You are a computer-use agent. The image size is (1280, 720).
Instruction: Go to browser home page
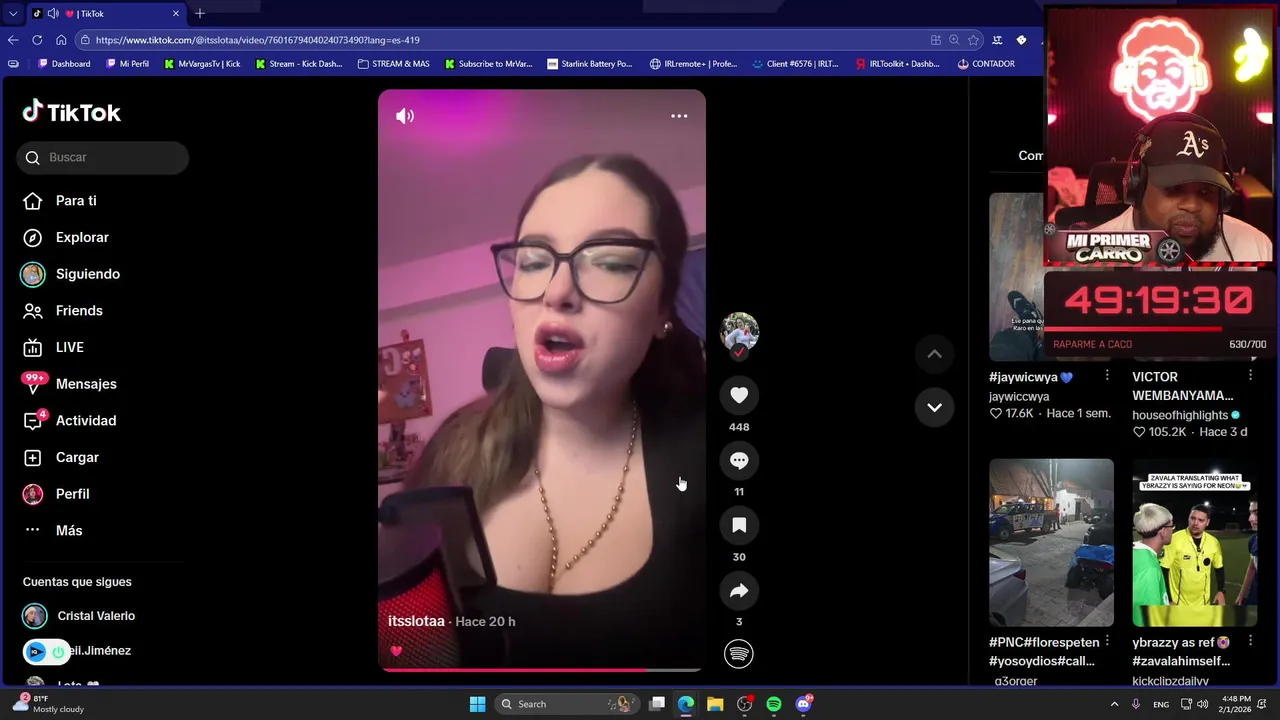[61, 40]
